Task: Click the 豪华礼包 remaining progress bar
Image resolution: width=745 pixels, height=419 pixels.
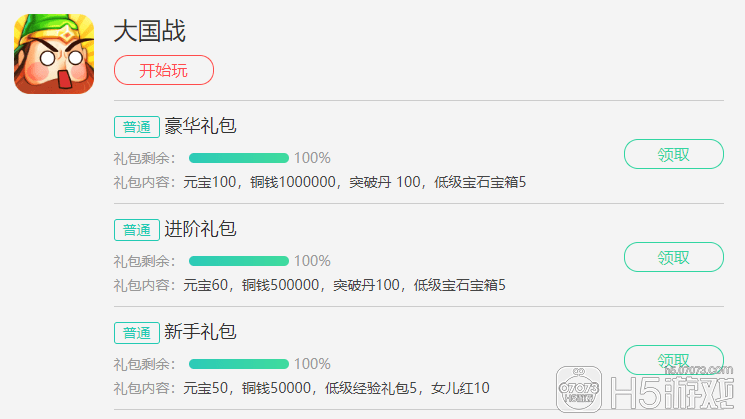Action: pos(239,158)
